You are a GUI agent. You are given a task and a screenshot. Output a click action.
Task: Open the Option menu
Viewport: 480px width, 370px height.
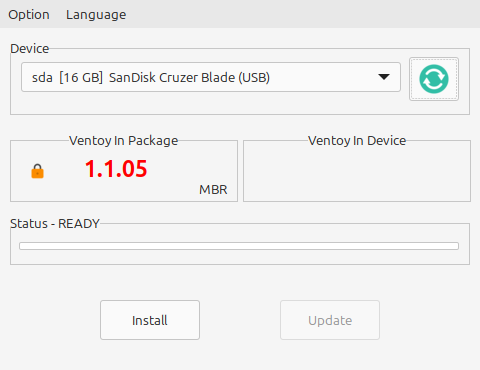pos(29,15)
